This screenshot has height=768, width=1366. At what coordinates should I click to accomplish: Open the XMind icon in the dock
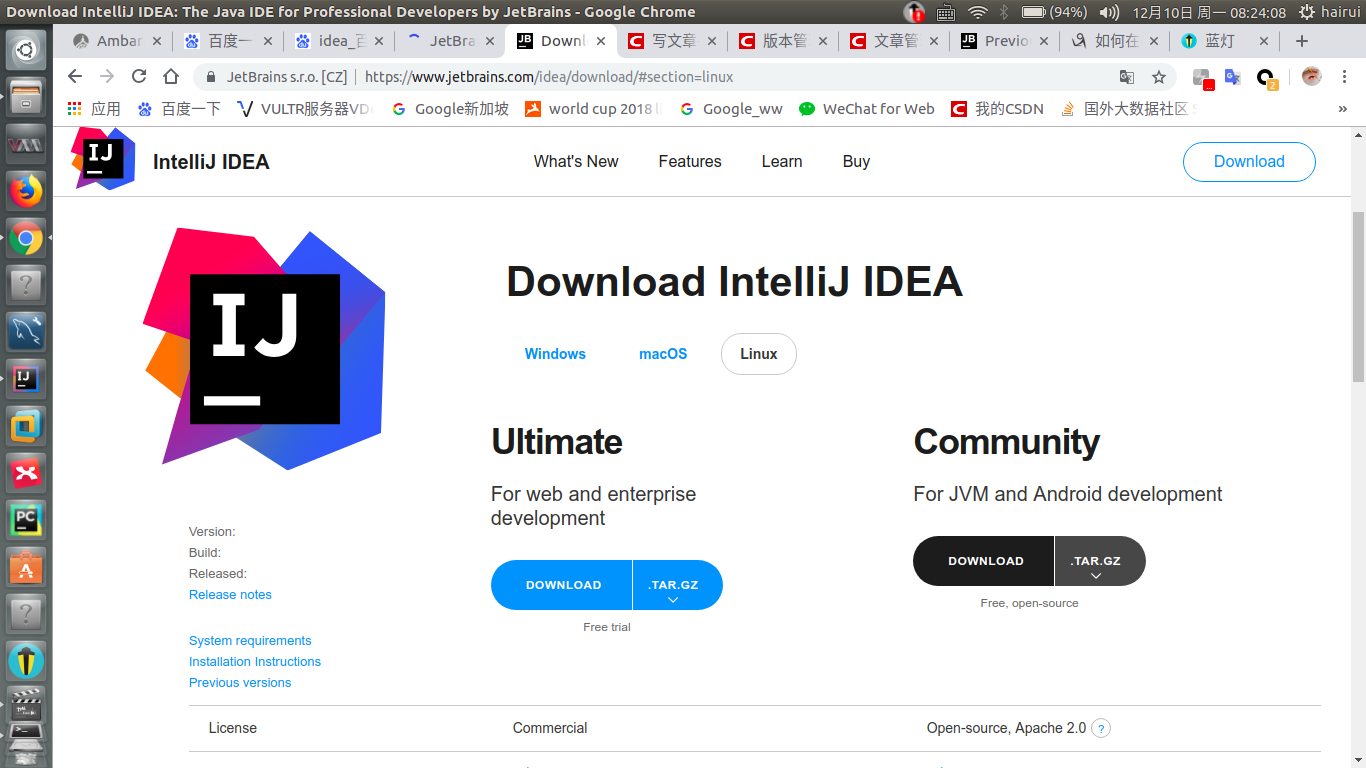26,472
